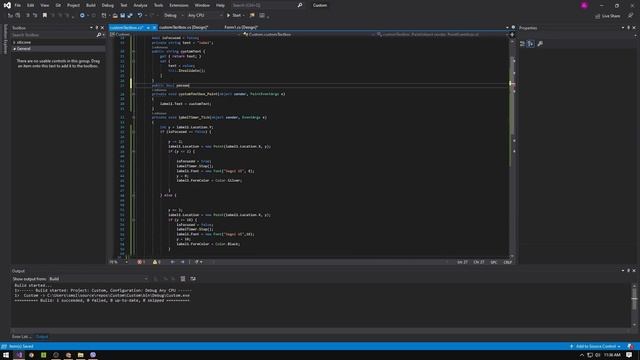The image size is (640, 360).
Task: Open the Build menu
Action: 91,5
